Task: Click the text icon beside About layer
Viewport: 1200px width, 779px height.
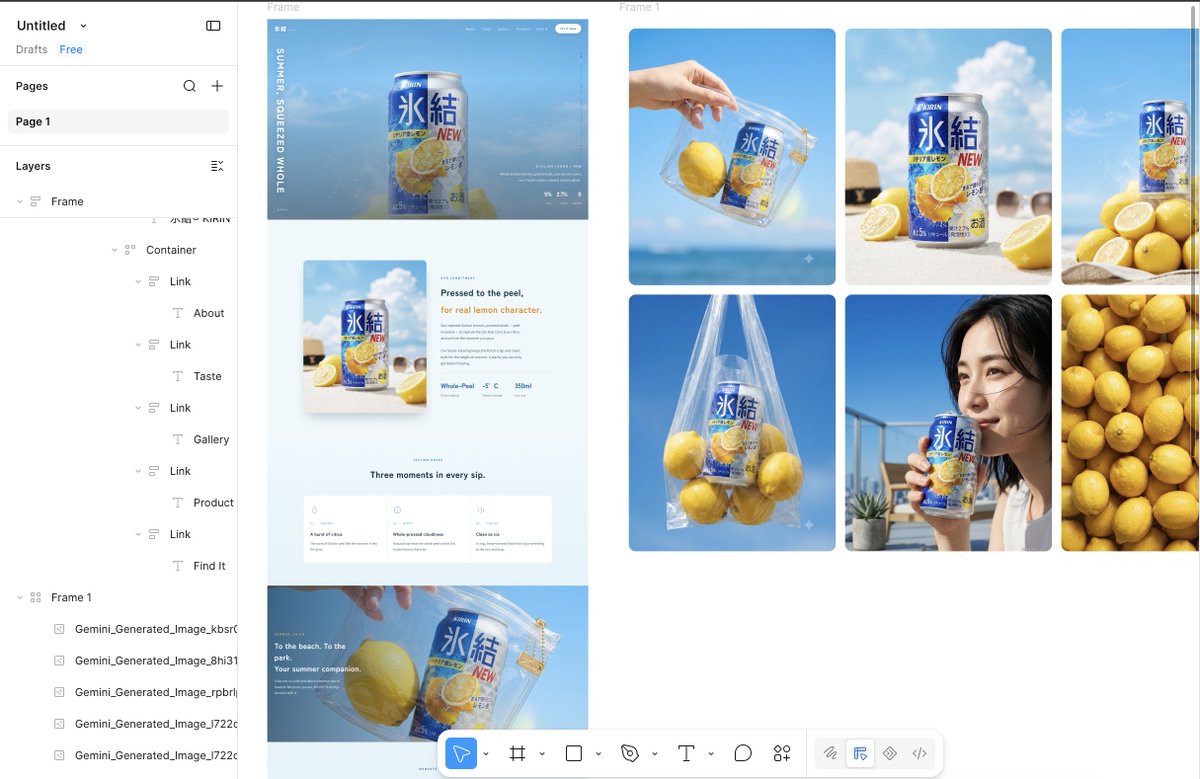Action: [178, 313]
